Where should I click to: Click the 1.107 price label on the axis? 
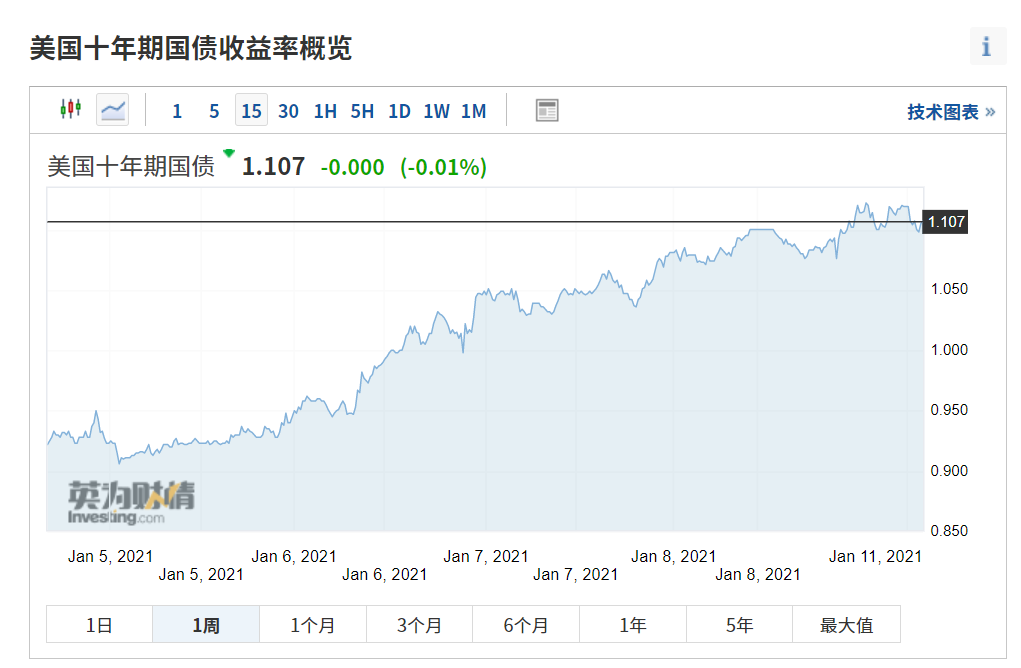pyautogui.click(x=943, y=222)
